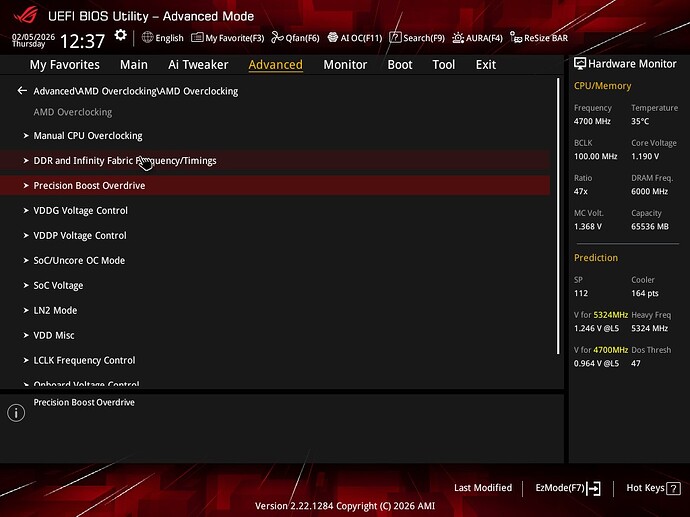
Task: Click the ROG logo icon
Action: [26, 16]
